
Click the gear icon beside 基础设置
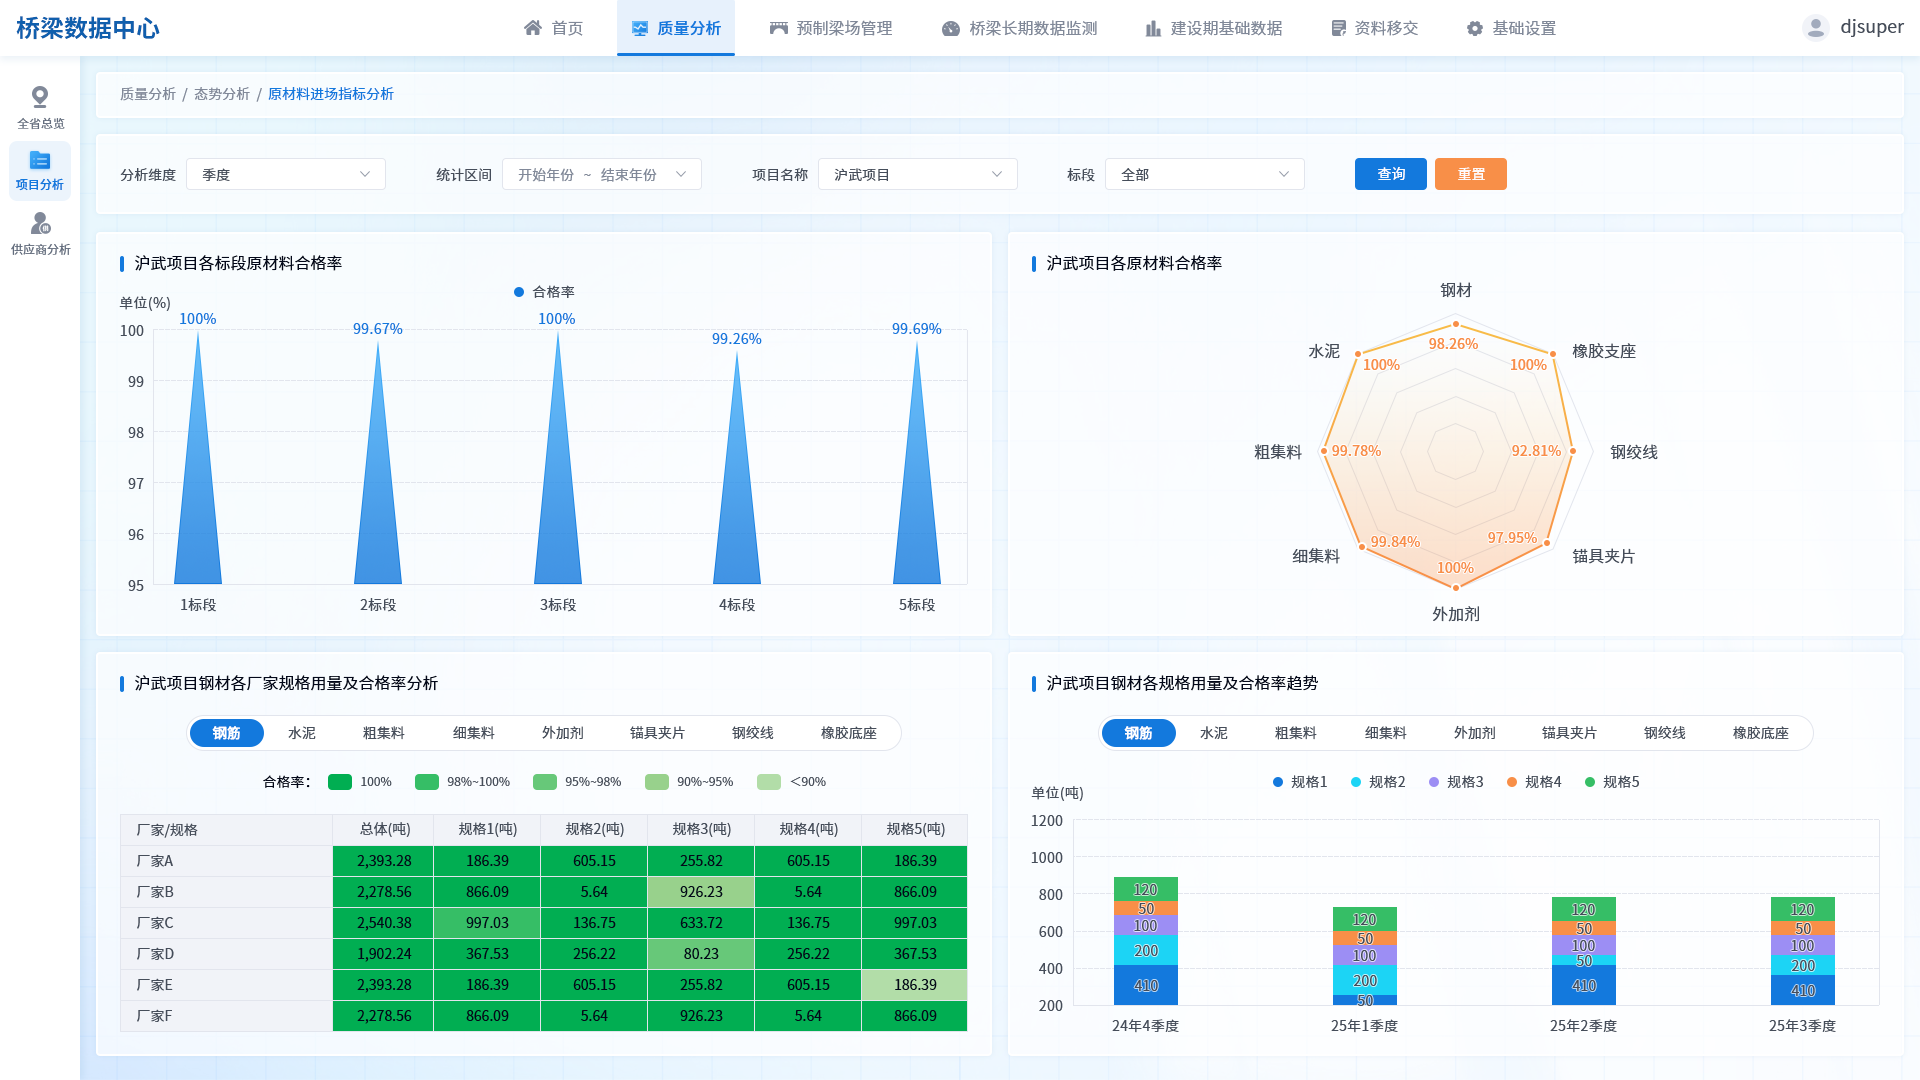[x=1475, y=28]
